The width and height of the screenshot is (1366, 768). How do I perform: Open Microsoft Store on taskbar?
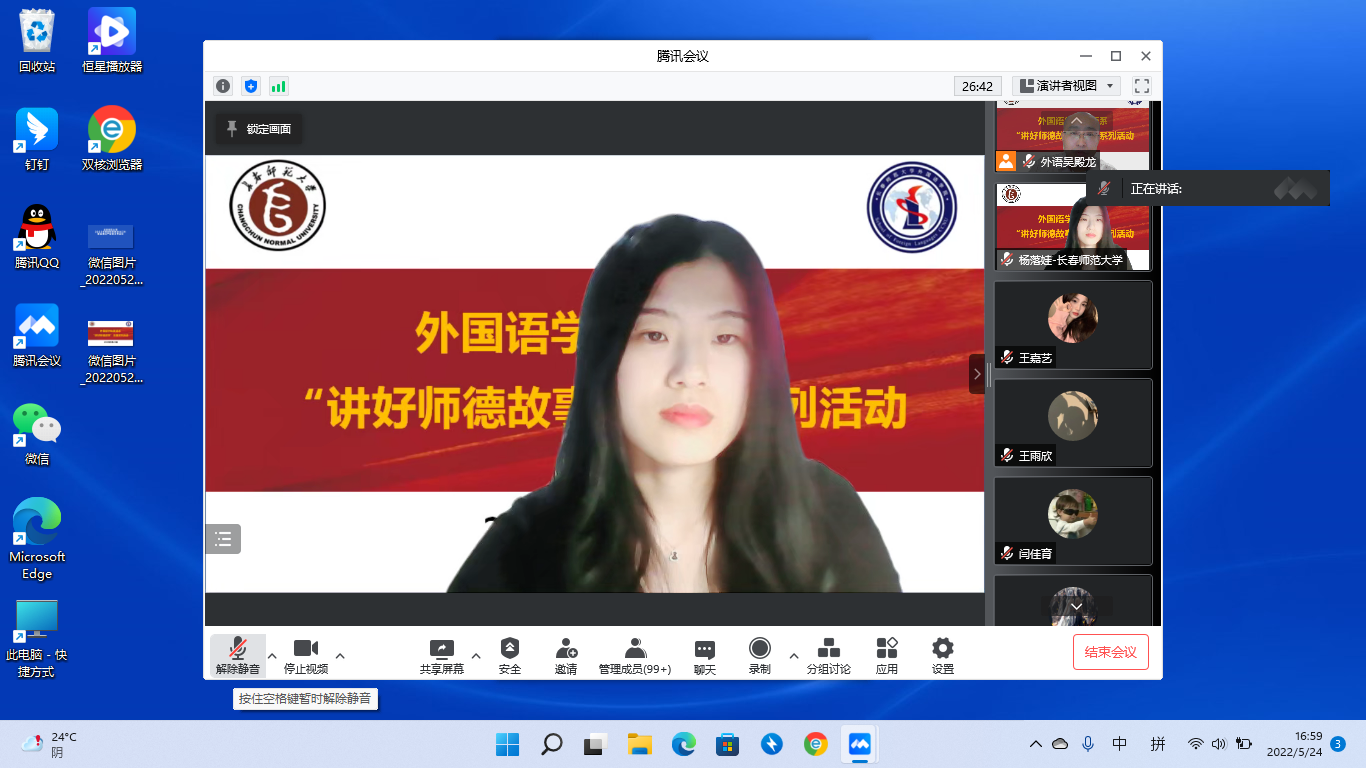coord(727,744)
